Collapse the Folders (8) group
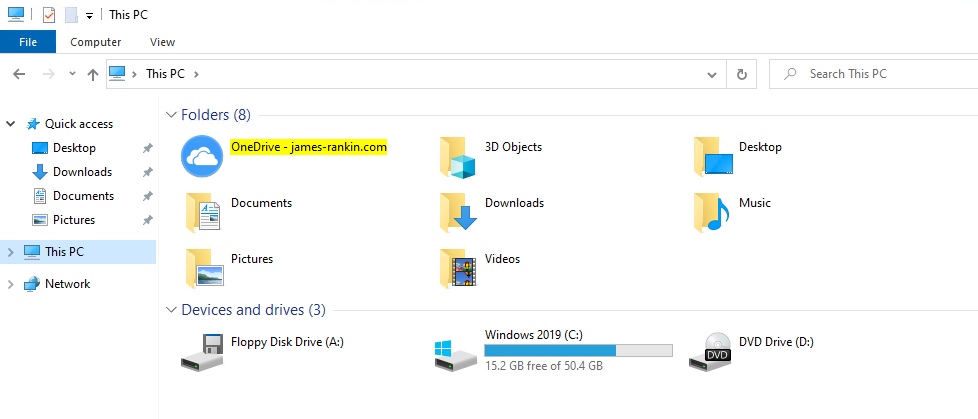 (x=170, y=115)
